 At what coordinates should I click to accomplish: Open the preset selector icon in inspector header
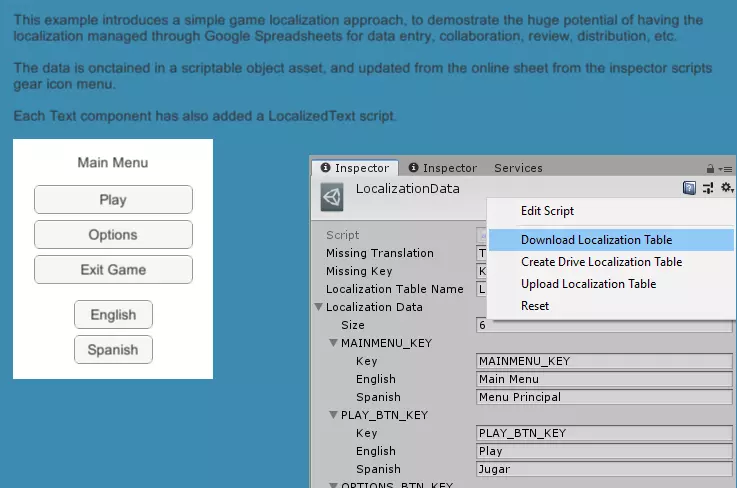(x=708, y=188)
